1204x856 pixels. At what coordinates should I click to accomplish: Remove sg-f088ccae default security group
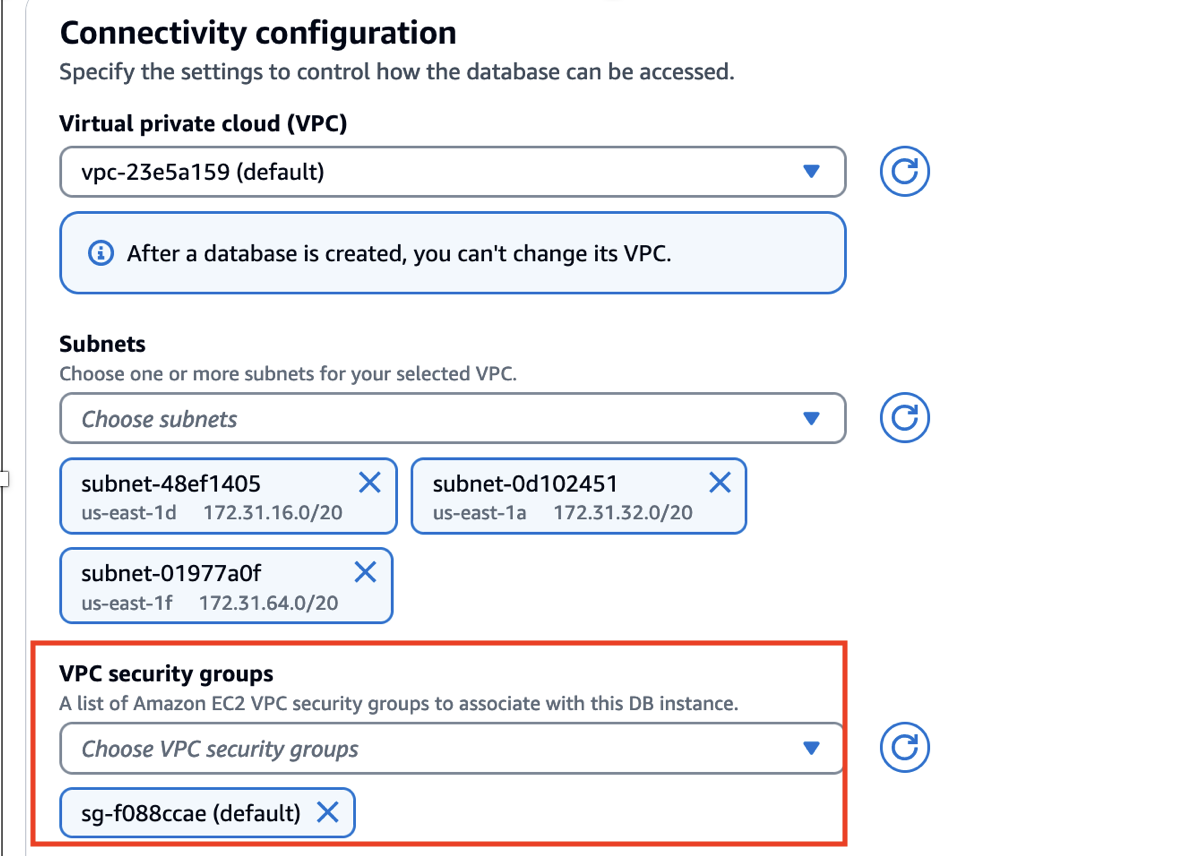[x=327, y=812]
